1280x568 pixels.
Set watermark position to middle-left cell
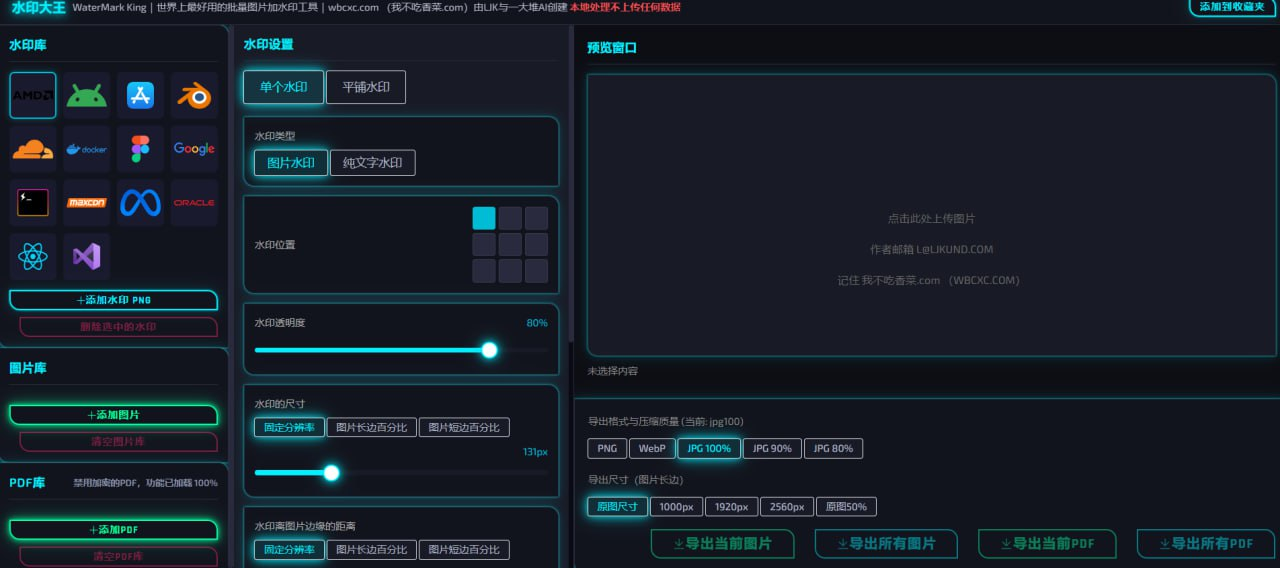(484, 245)
